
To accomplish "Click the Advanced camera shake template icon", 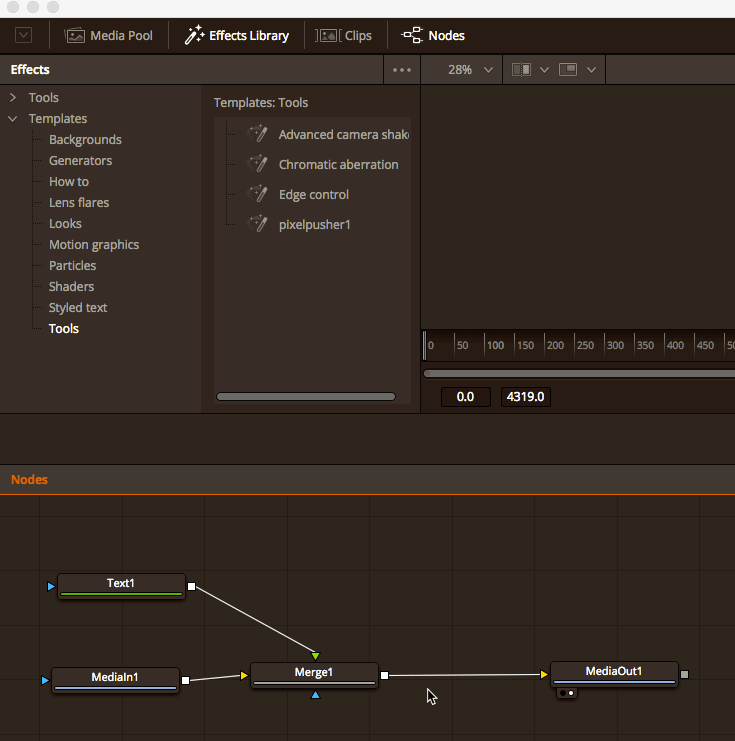I will coord(258,134).
